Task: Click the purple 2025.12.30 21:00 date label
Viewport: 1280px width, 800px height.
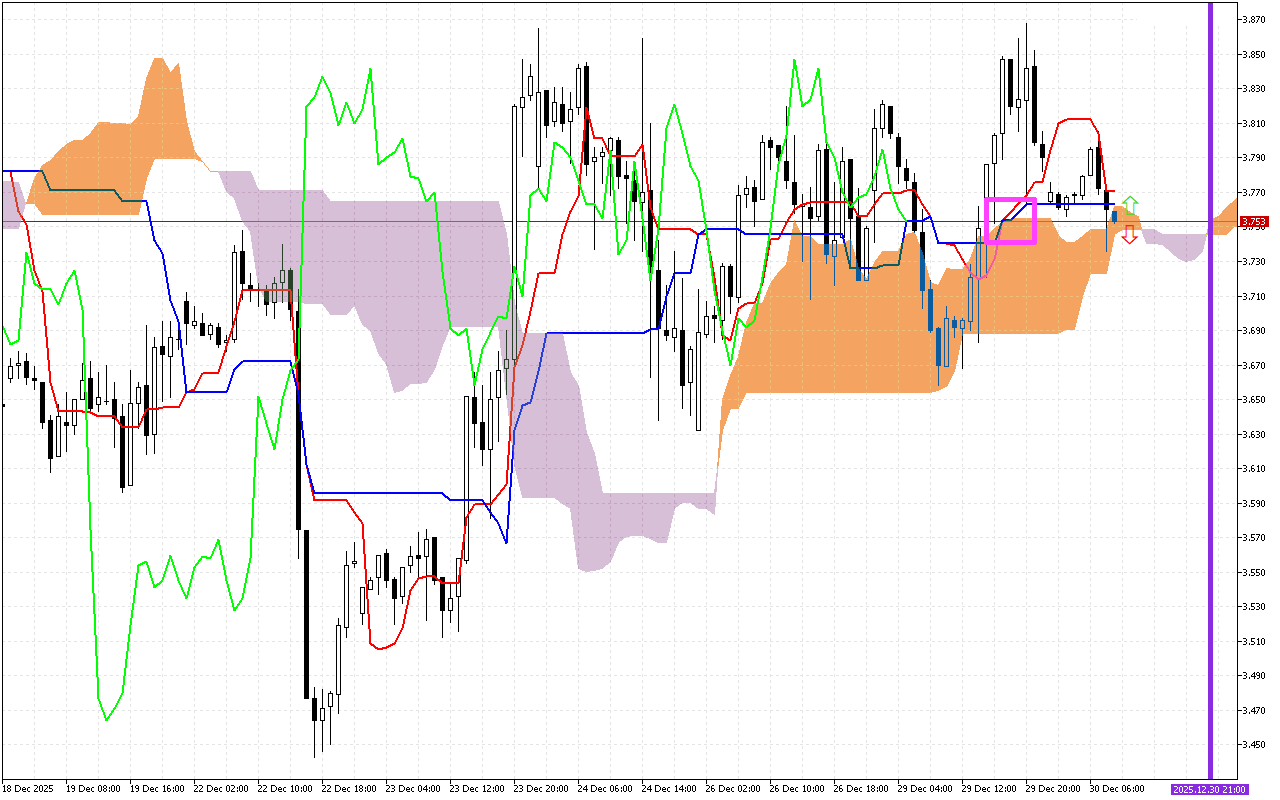Action: (1208, 789)
